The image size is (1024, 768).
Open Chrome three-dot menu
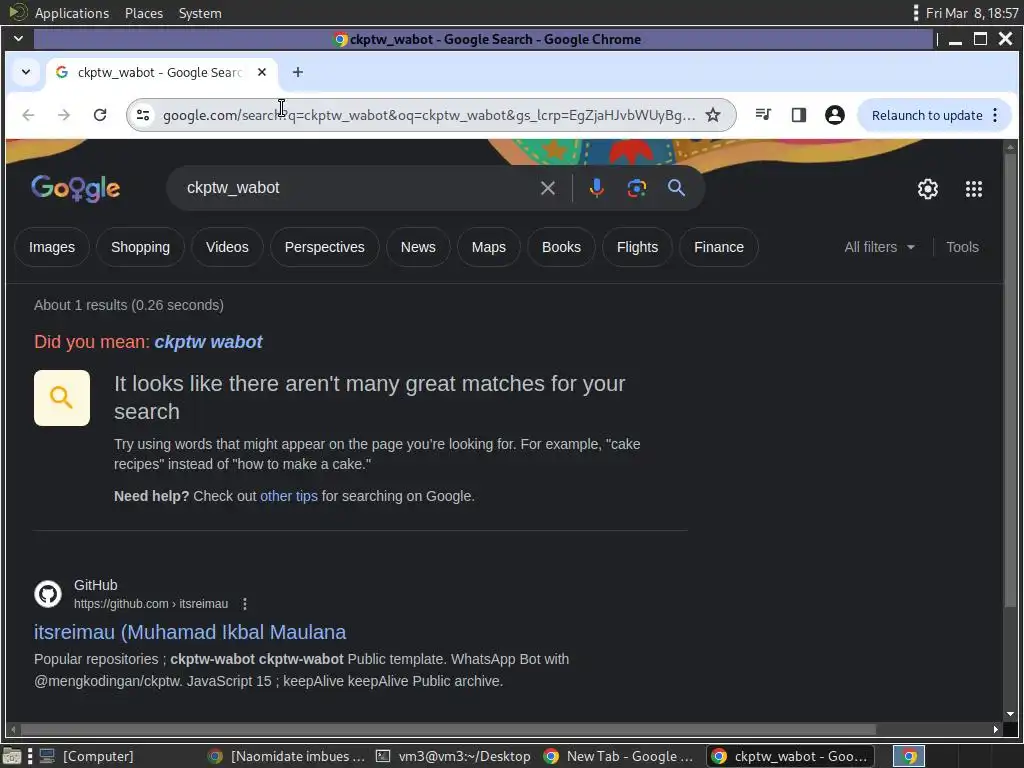pos(995,115)
